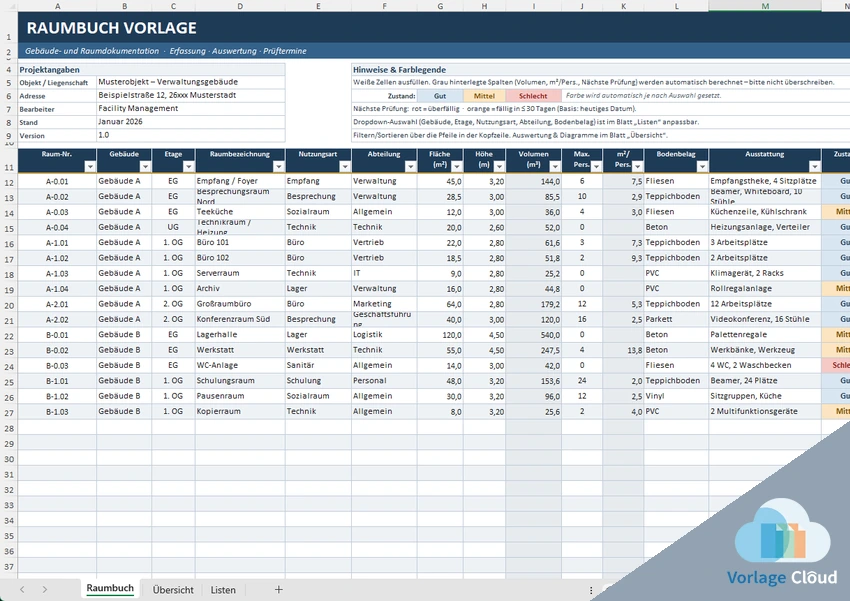The height and width of the screenshot is (601, 850).
Task: Select the 'Konferenzraum Süd' cell
Action: [240, 319]
